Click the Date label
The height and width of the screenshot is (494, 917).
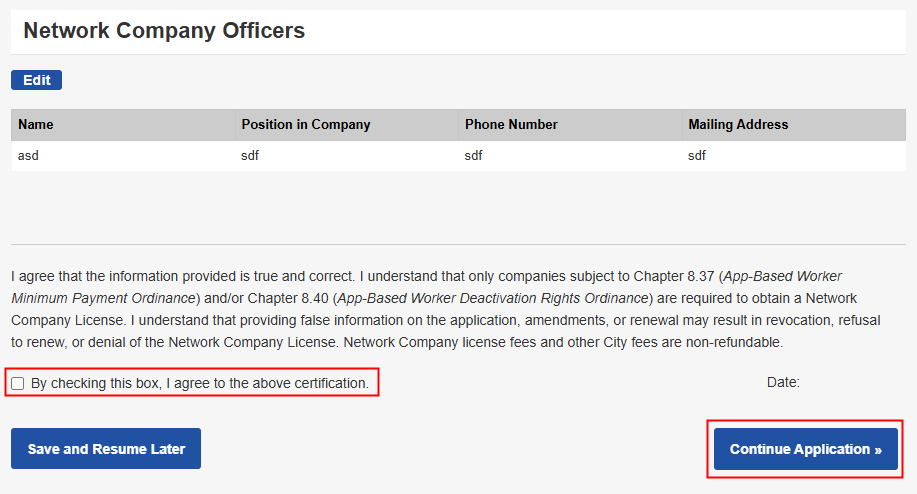(x=783, y=382)
